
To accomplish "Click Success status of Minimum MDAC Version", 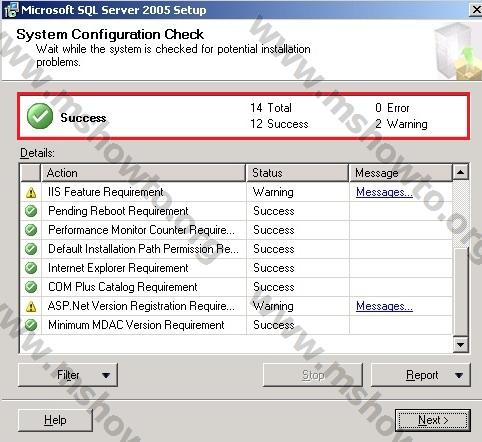I will (x=274, y=325).
